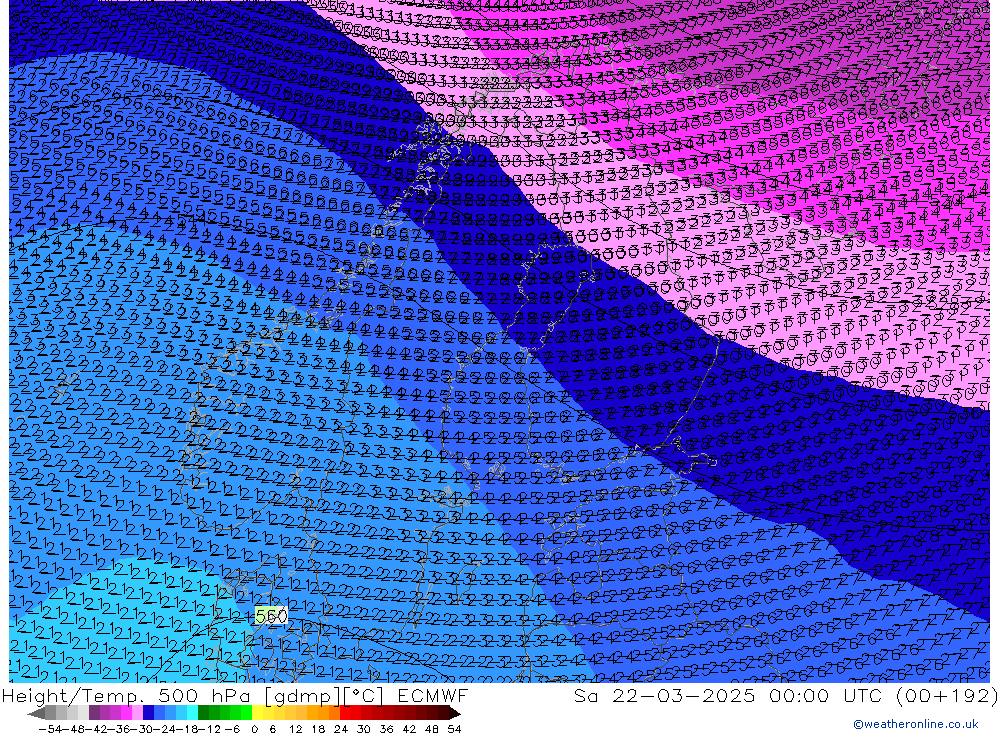Viewport: 1000px width, 733px height.
Task: Pick the bright red legend swatch at 24
Action: click(344, 713)
